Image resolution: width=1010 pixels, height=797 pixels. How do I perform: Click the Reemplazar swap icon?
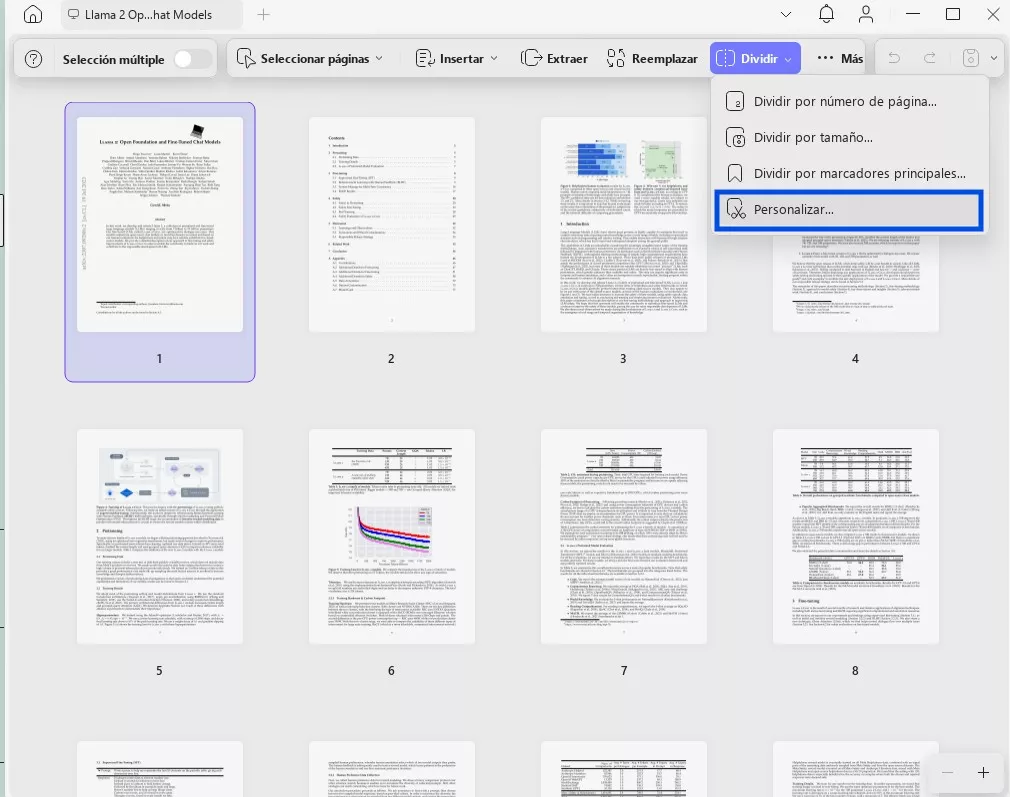click(x=616, y=59)
